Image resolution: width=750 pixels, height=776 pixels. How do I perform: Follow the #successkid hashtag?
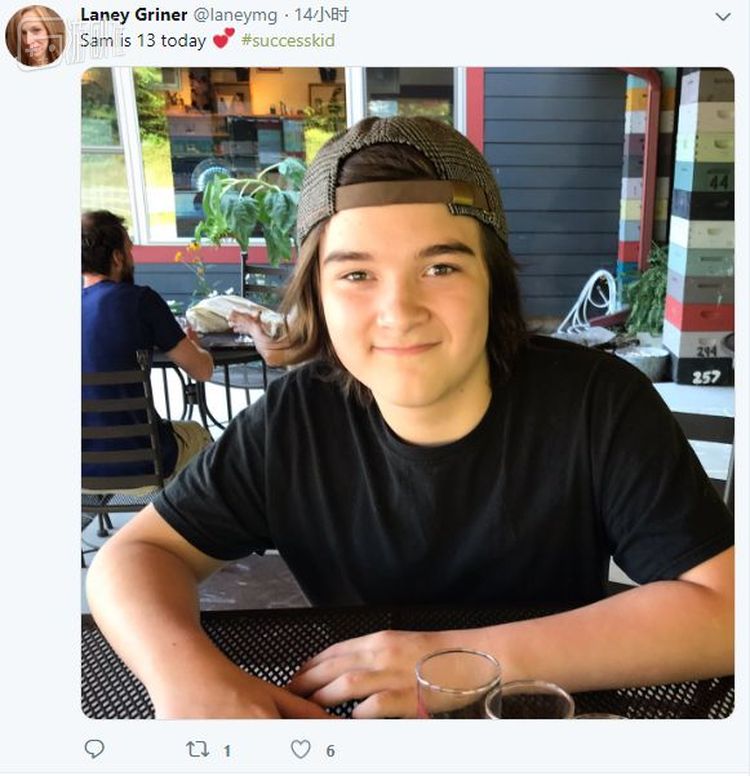point(288,41)
